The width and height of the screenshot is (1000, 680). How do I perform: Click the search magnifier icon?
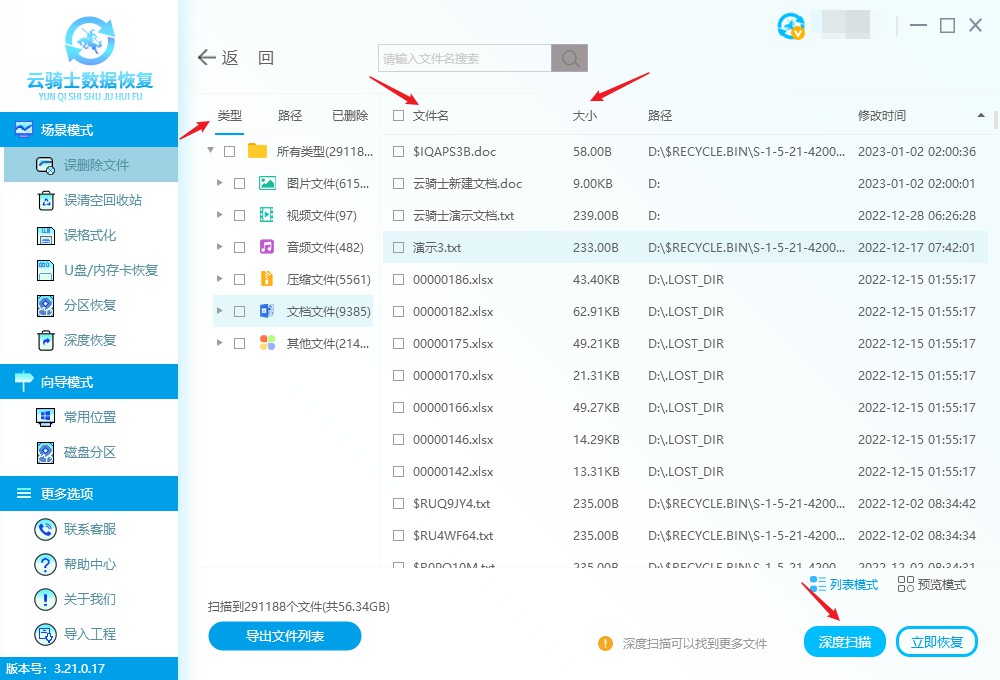[x=569, y=58]
